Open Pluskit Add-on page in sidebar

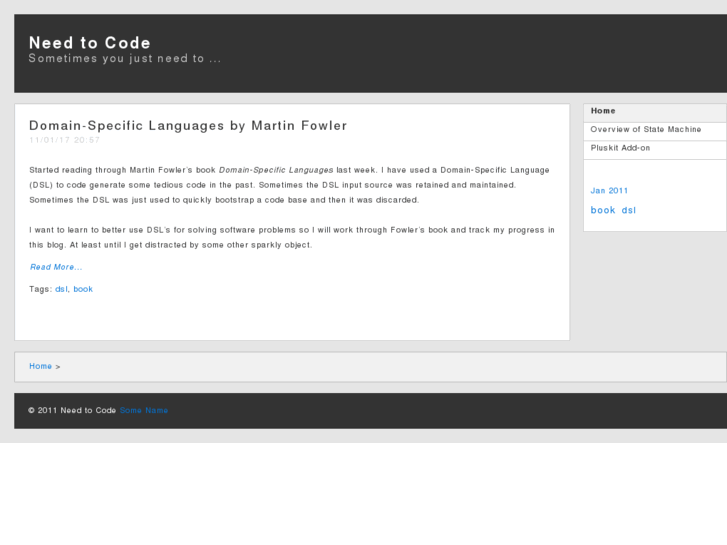(x=654, y=148)
